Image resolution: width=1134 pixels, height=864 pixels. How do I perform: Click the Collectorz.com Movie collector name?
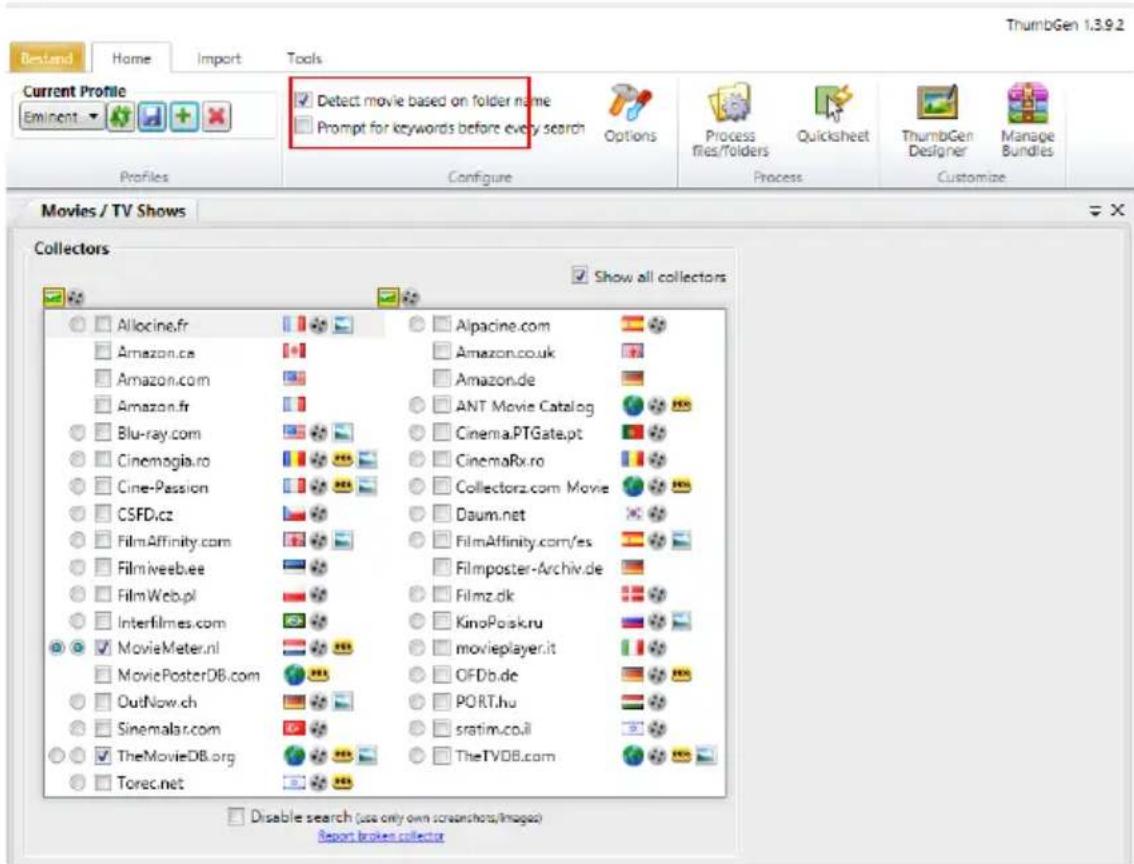532,487
